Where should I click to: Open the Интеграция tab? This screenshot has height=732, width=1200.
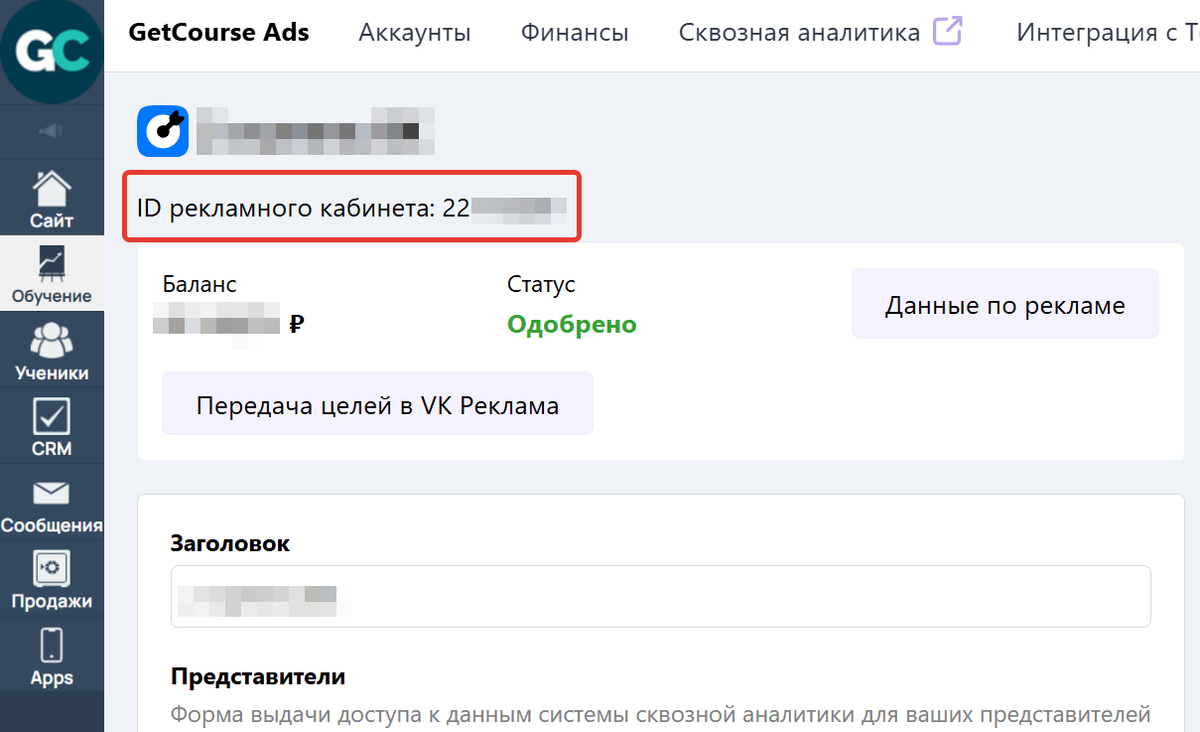tap(1108, 33)
